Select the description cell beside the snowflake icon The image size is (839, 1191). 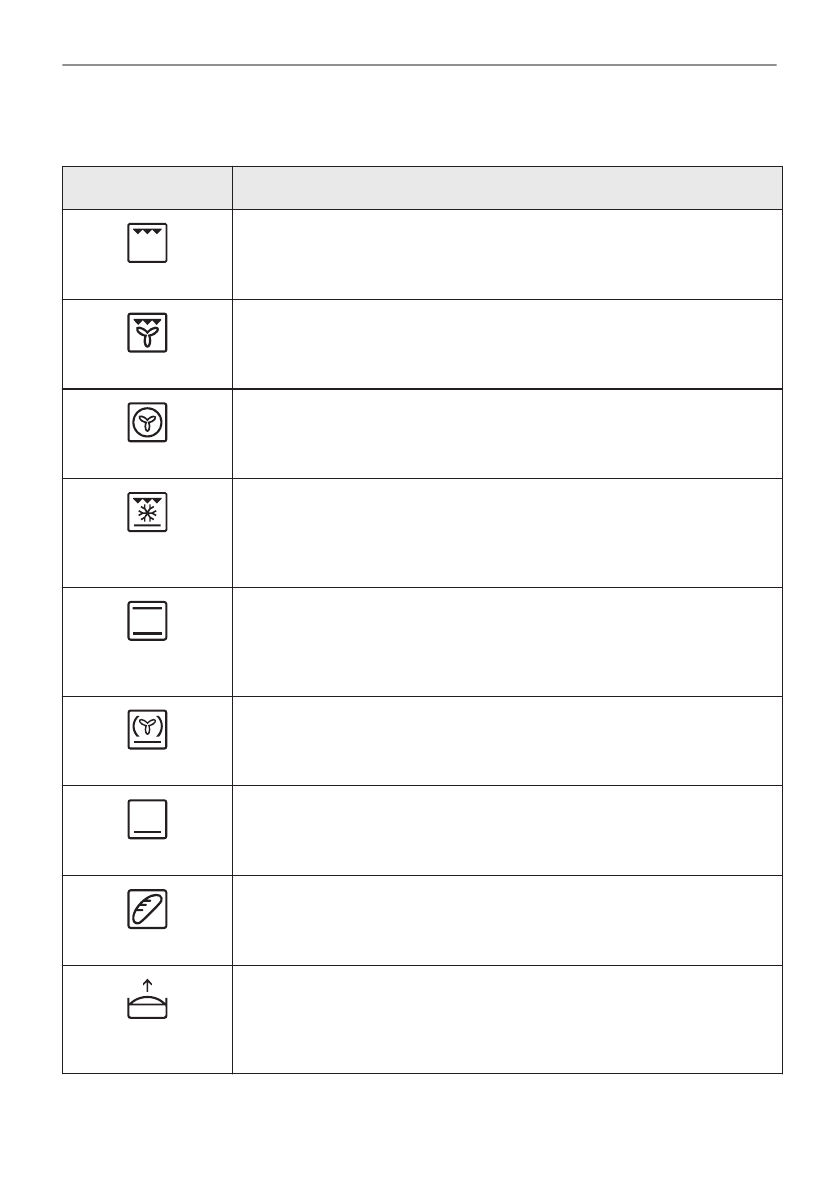pyautogui.click(x=507, y=532)
